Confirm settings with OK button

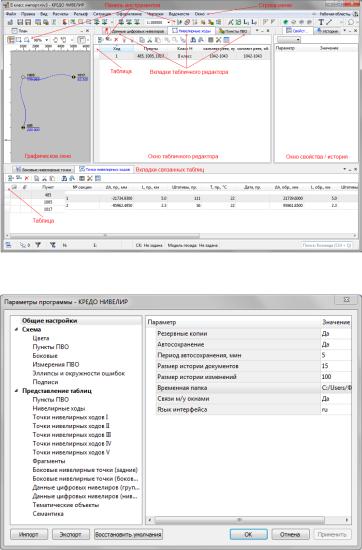(x=248, y=535)
